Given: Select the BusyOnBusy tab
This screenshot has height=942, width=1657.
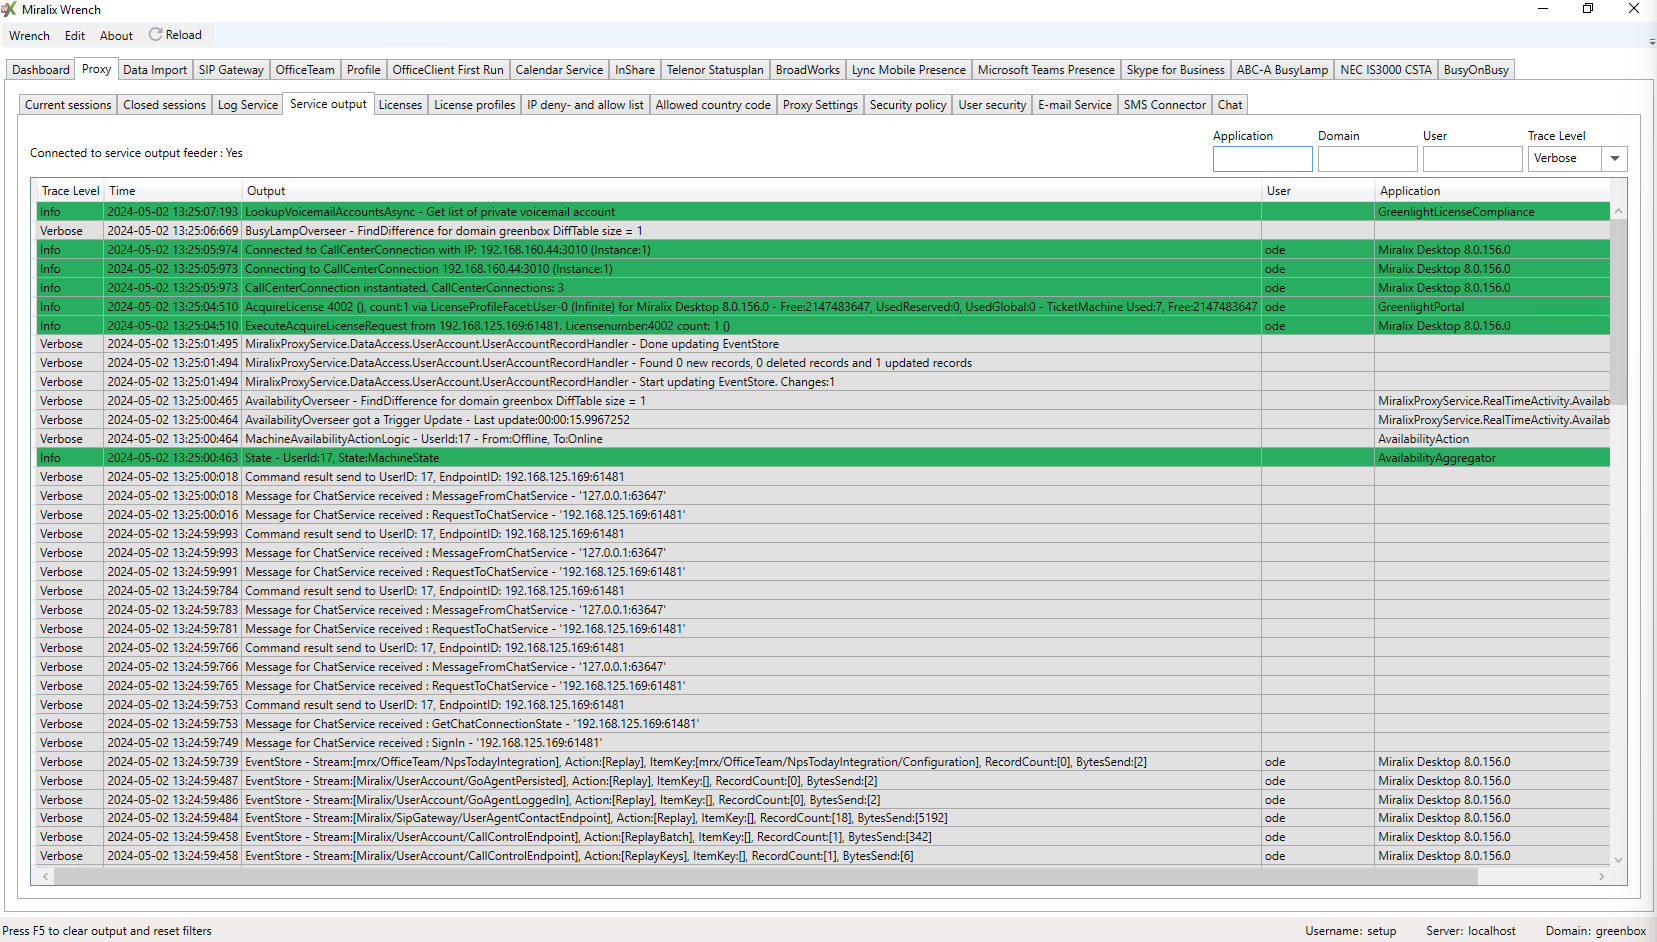Looking at the screenshot, I should click(x=1476, y=70).
